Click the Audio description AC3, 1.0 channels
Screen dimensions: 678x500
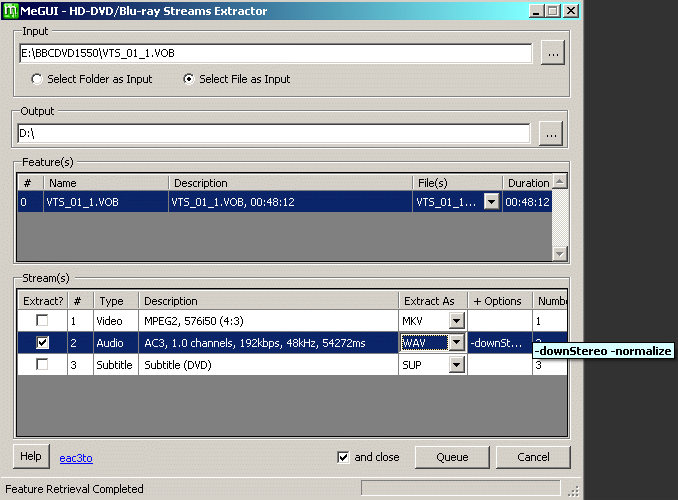(268, 343)
